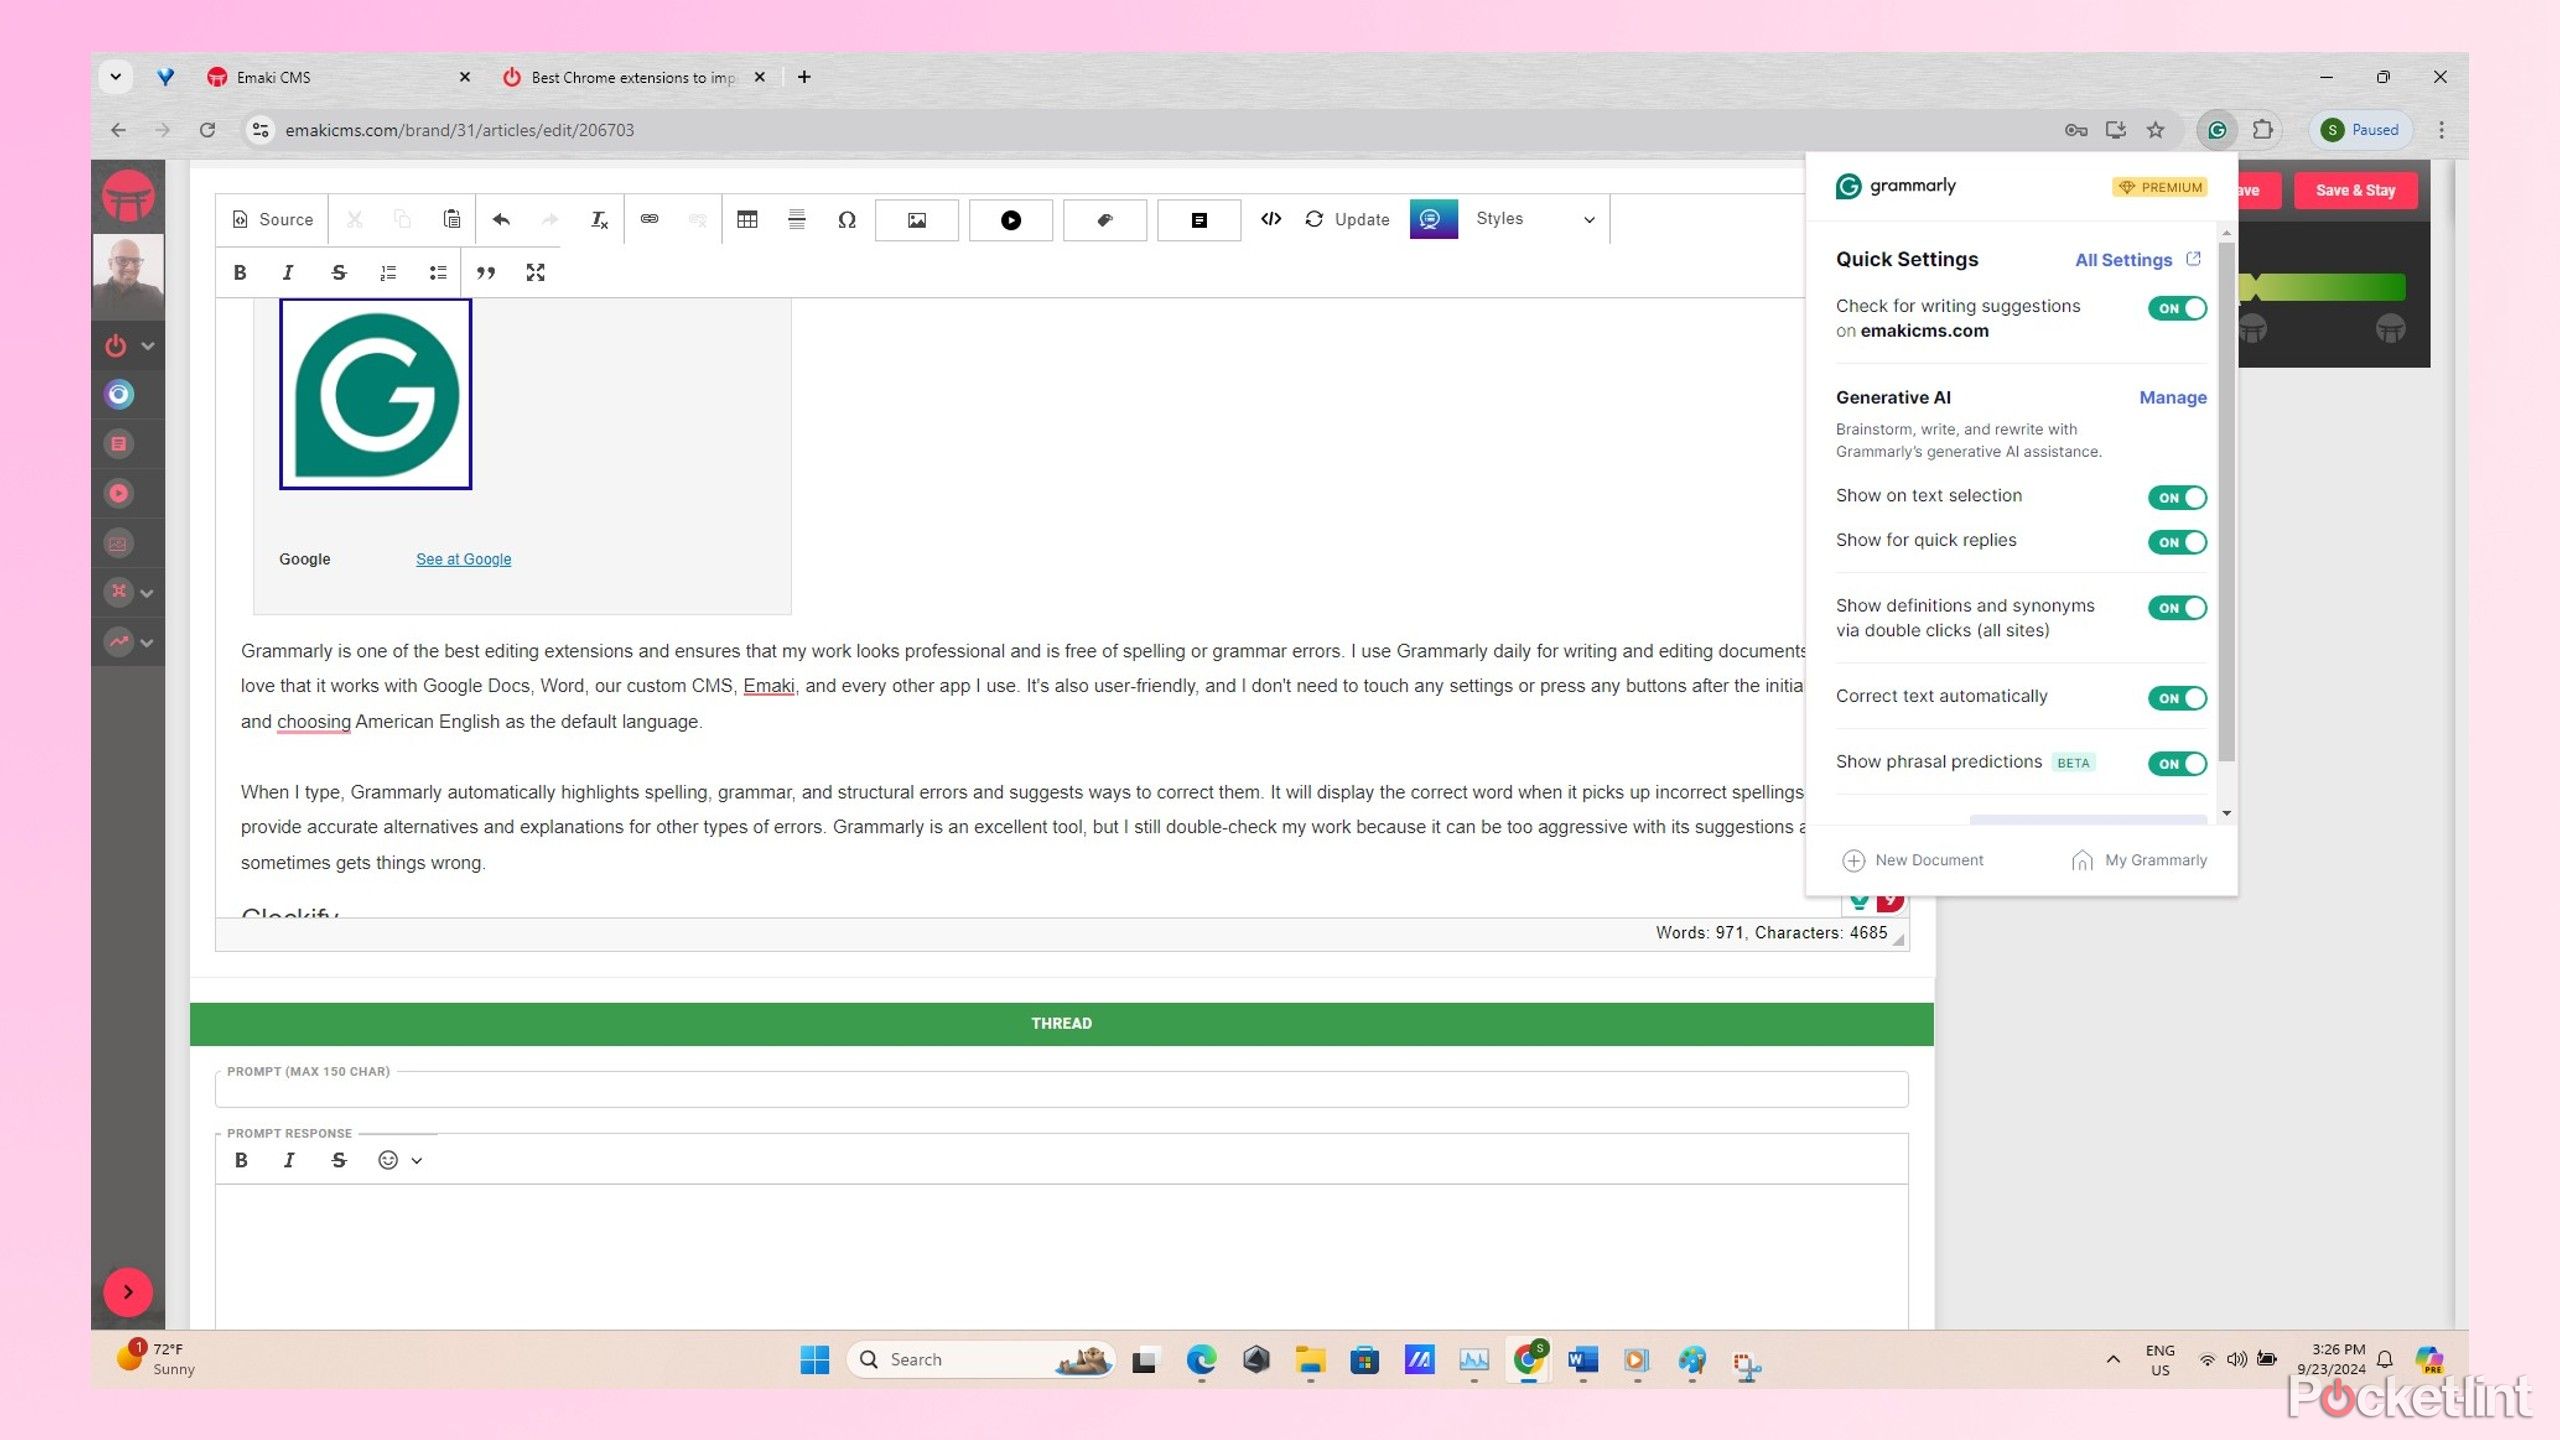Open the blue chat bubble tool
Image resolution: width=2560 pixels, height=1440 pixels.
1433,219
